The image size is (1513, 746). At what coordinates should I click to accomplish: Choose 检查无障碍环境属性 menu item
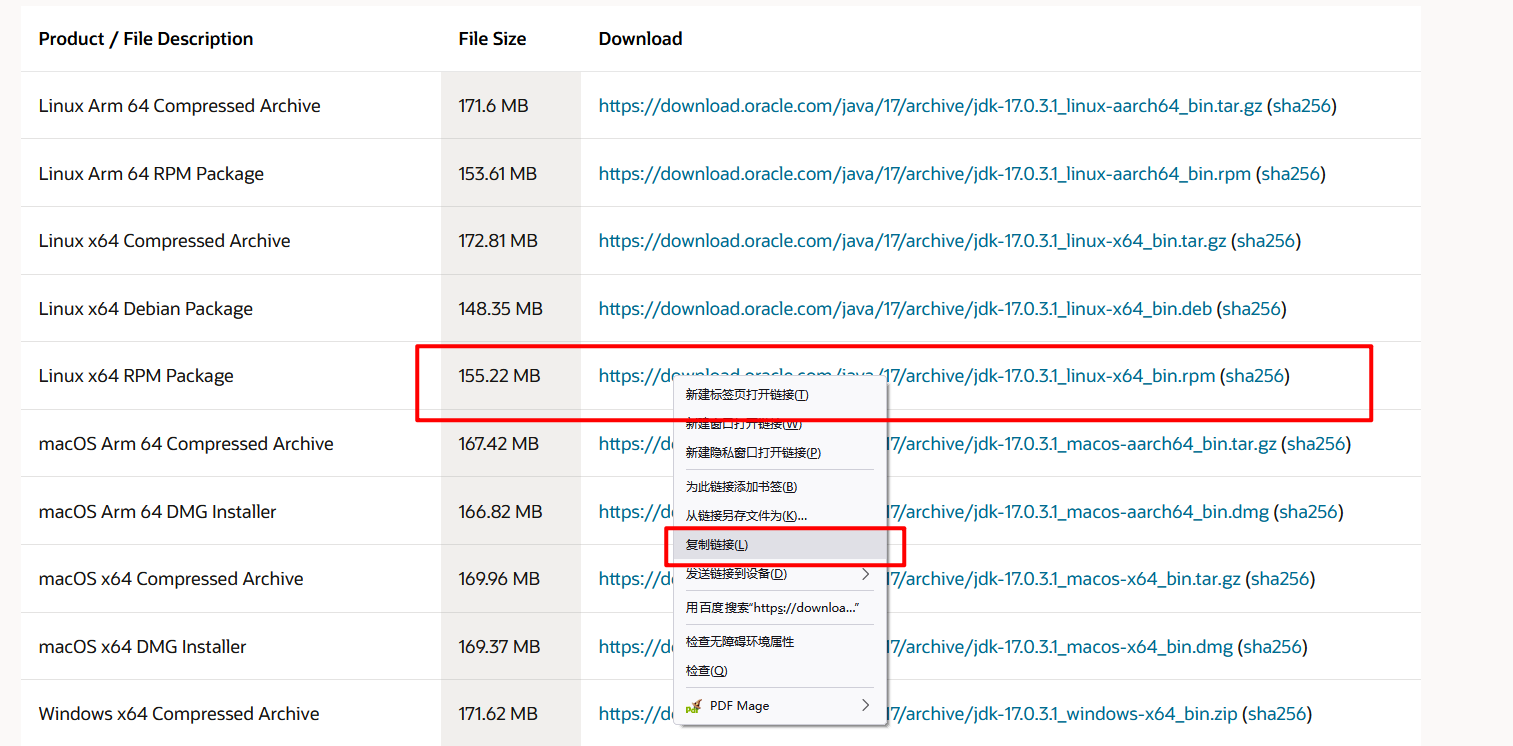(739, 642)
